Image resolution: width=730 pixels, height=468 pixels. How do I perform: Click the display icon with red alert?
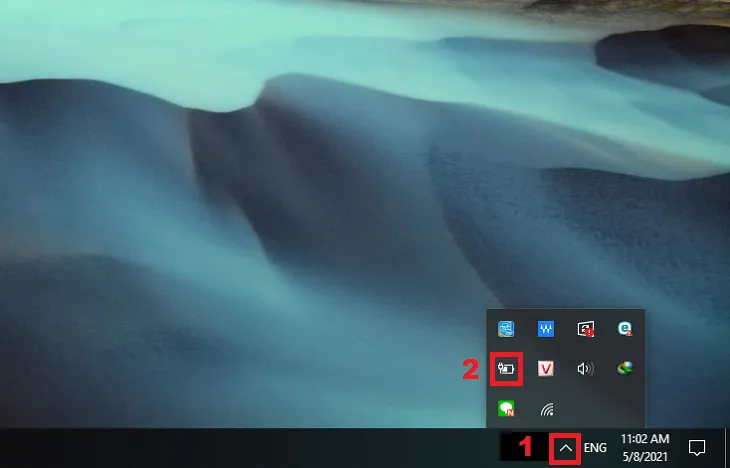tap(585, 329)
